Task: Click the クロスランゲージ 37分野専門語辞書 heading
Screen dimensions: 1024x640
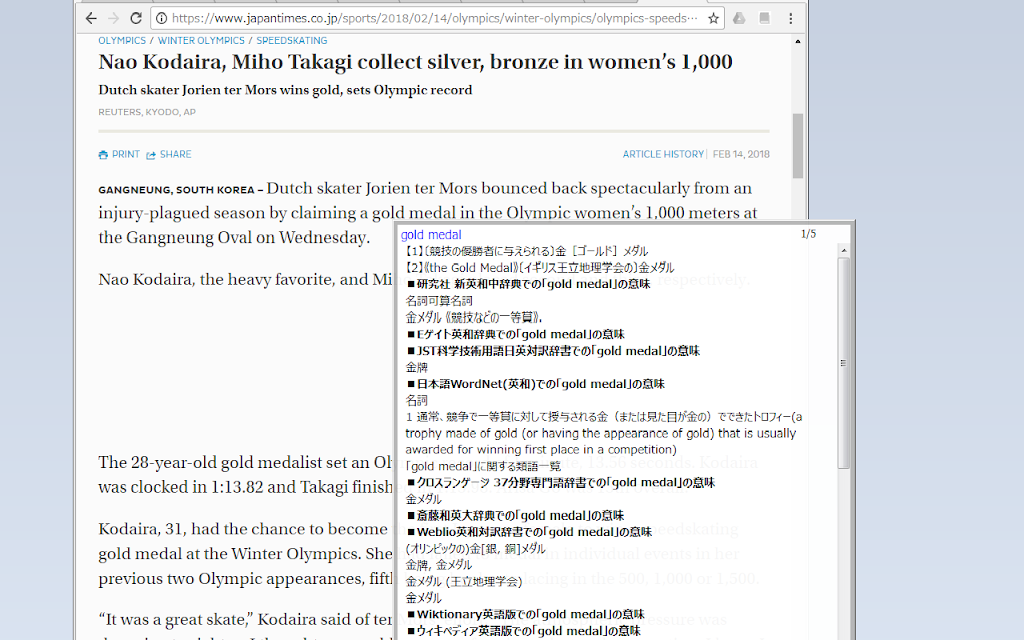Action: click(560, 483)
